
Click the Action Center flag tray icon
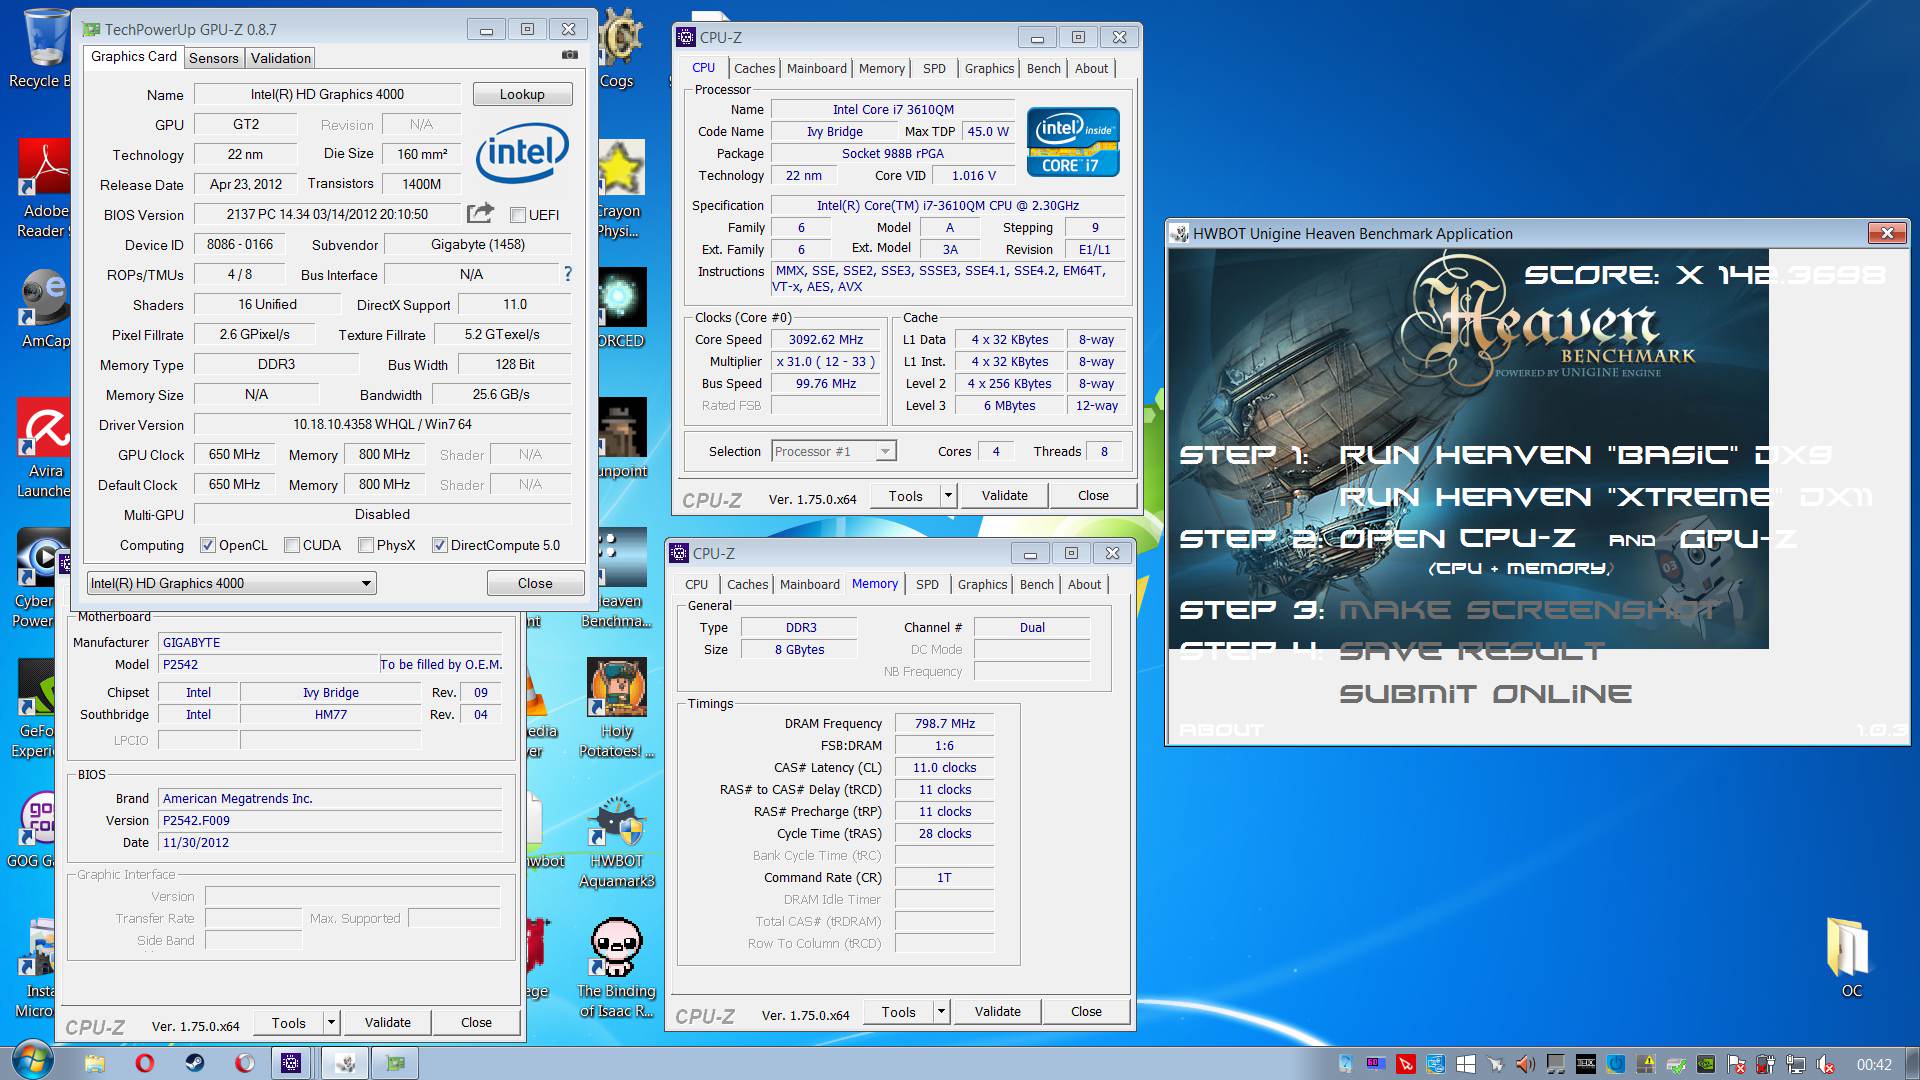tap(1736, 1064)
